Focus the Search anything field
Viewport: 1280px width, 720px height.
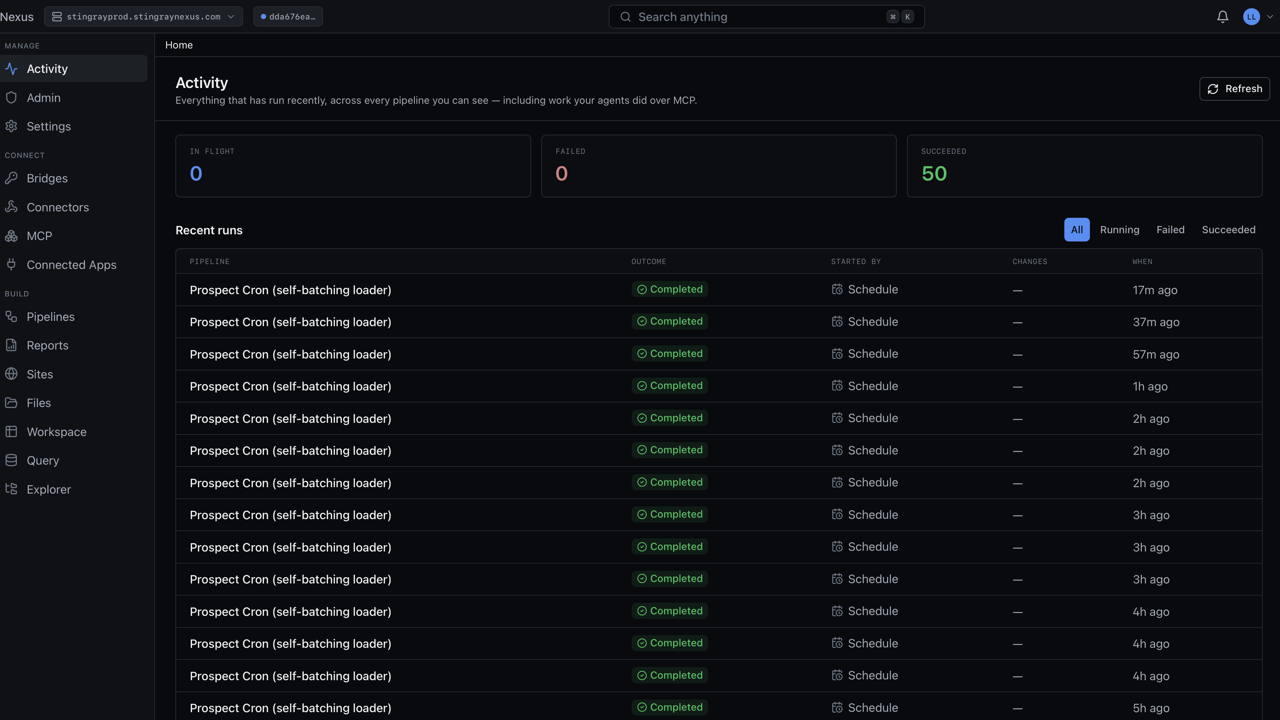coord(766,17)
